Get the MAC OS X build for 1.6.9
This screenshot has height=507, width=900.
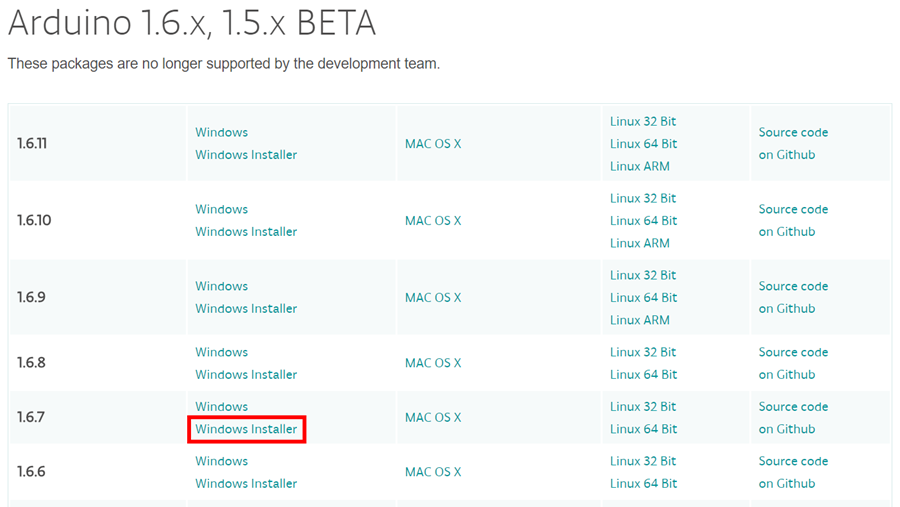[433, 297]
